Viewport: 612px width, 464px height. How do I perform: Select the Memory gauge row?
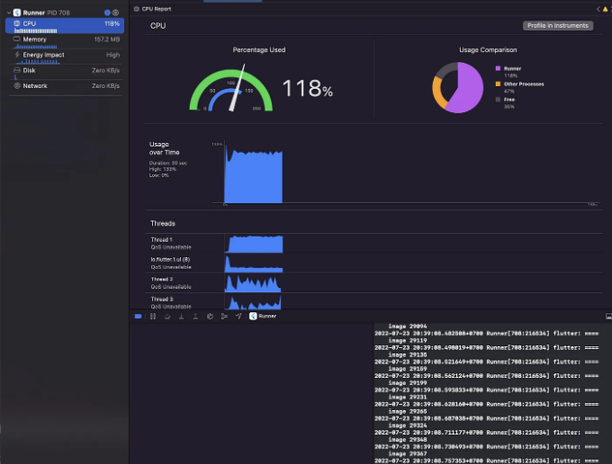coord(65,41)
